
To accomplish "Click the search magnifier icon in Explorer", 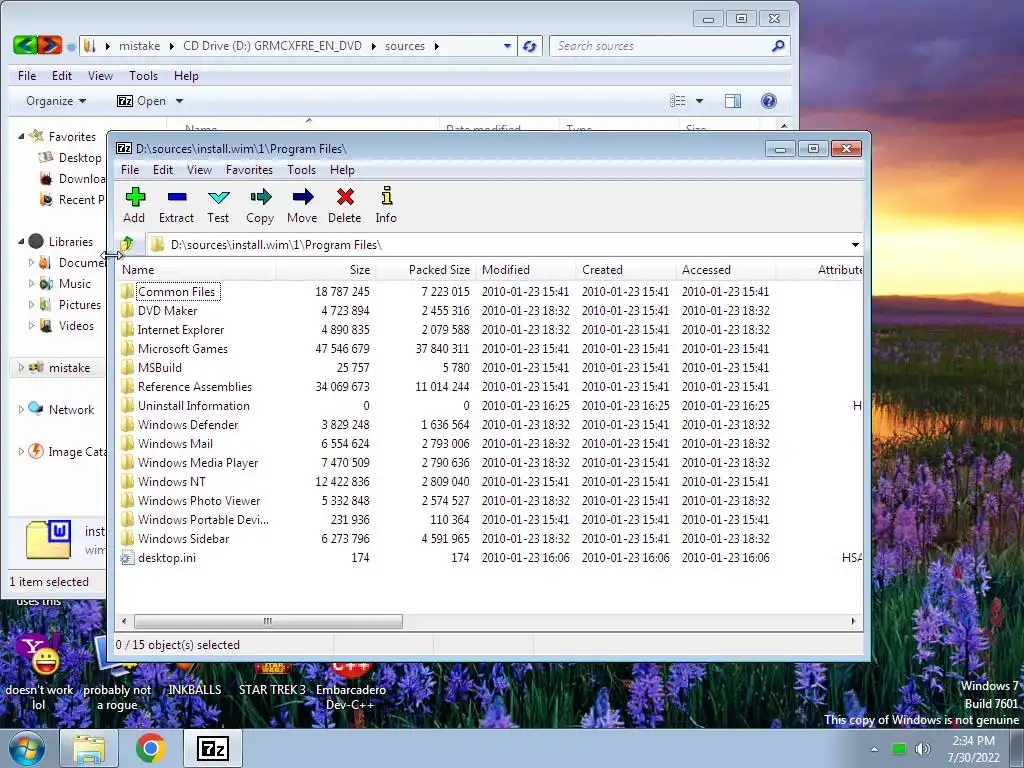I will 778,46.
